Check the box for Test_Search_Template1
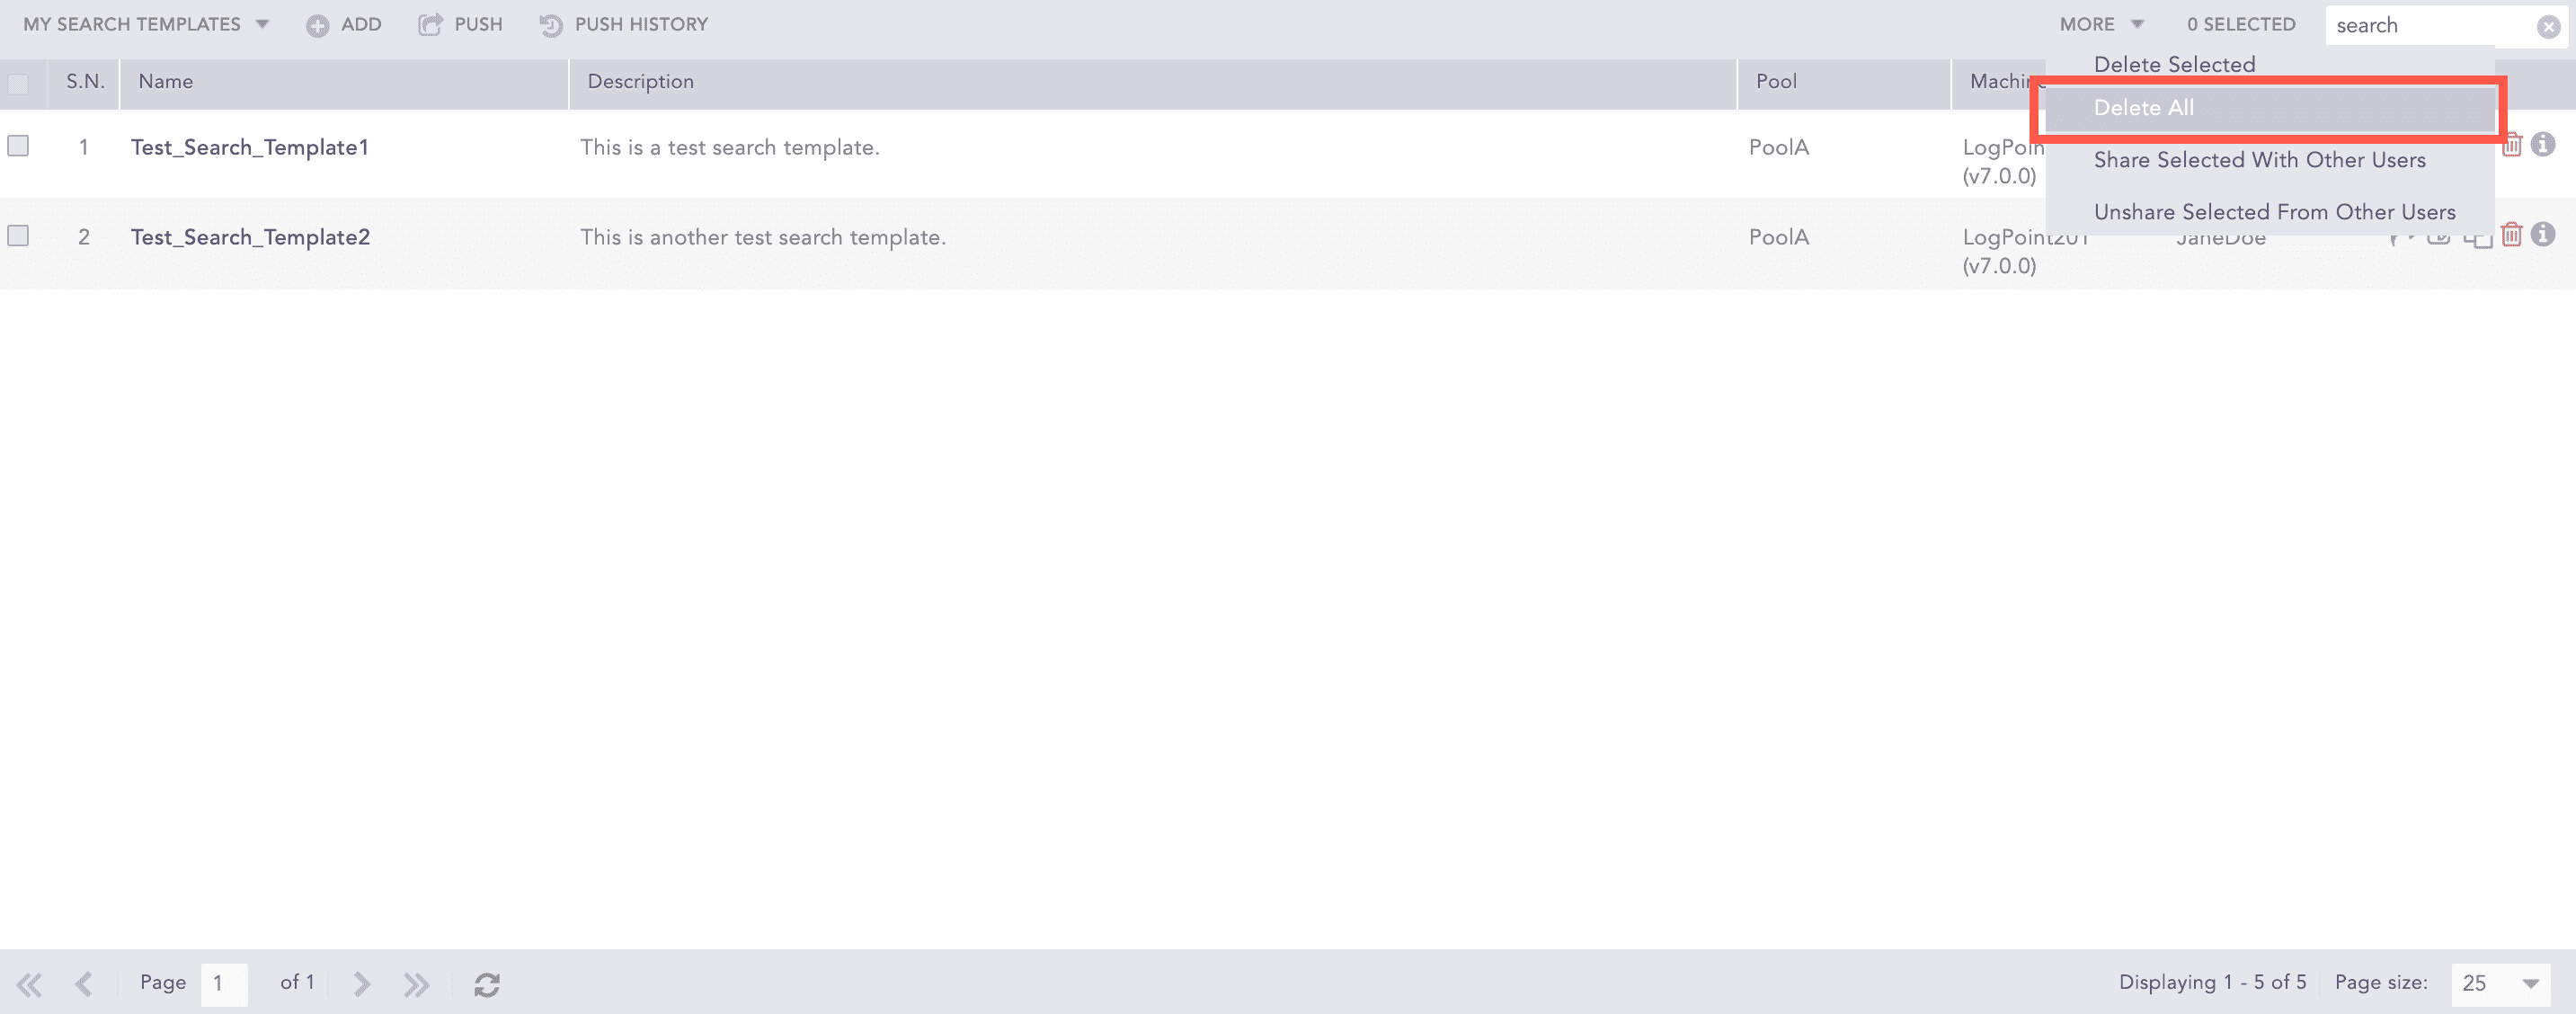 (x=18, y=146)
